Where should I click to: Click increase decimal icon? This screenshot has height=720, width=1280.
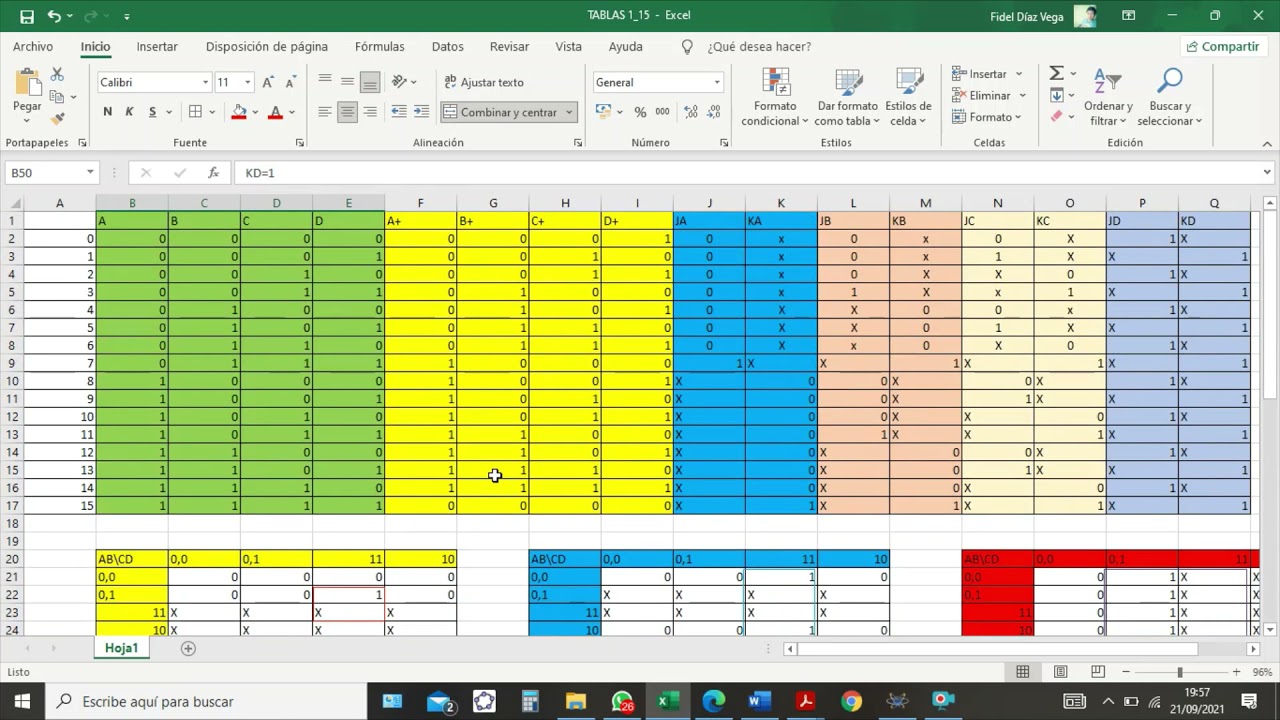click(689, 112)
